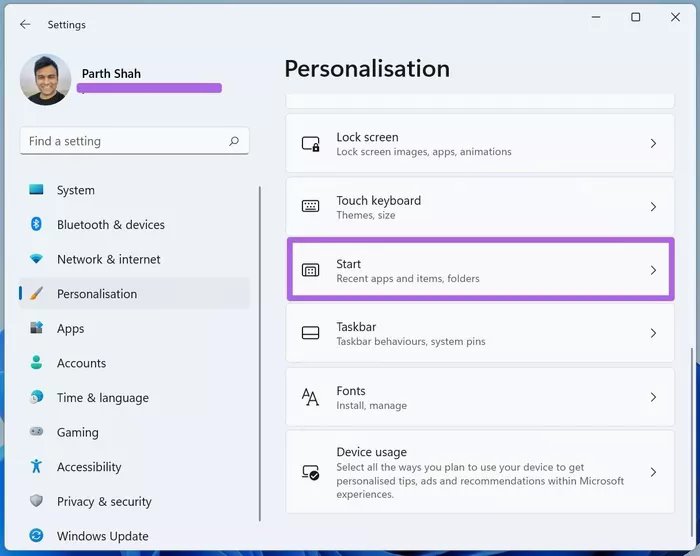
Task: Expand Taskbar settings chevron
Action: tap(653, 333)
